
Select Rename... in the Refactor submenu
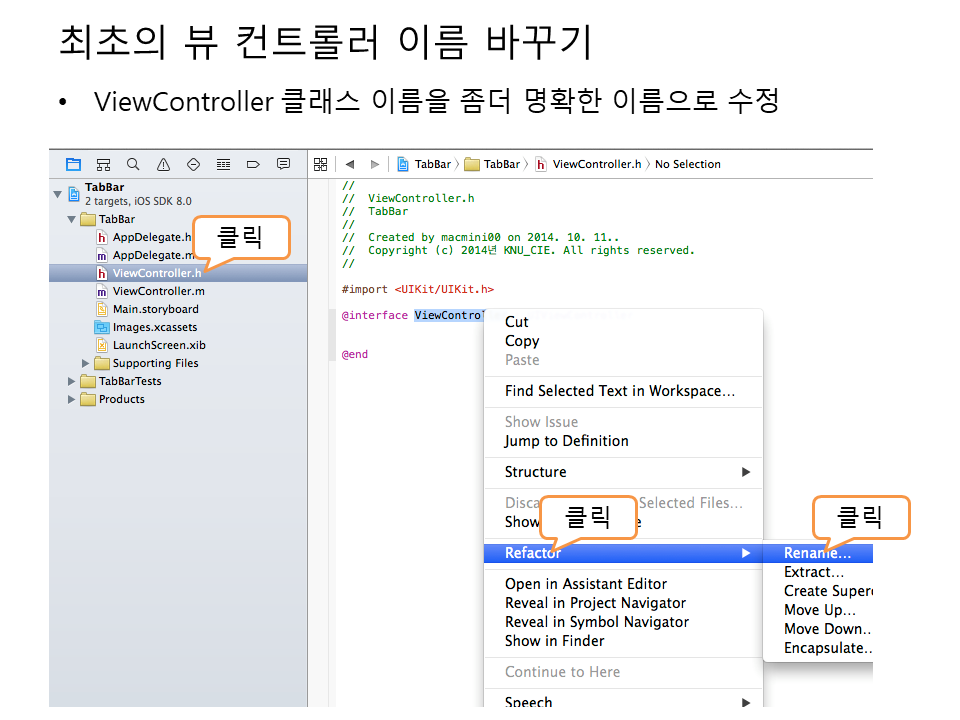click(817, 553)
